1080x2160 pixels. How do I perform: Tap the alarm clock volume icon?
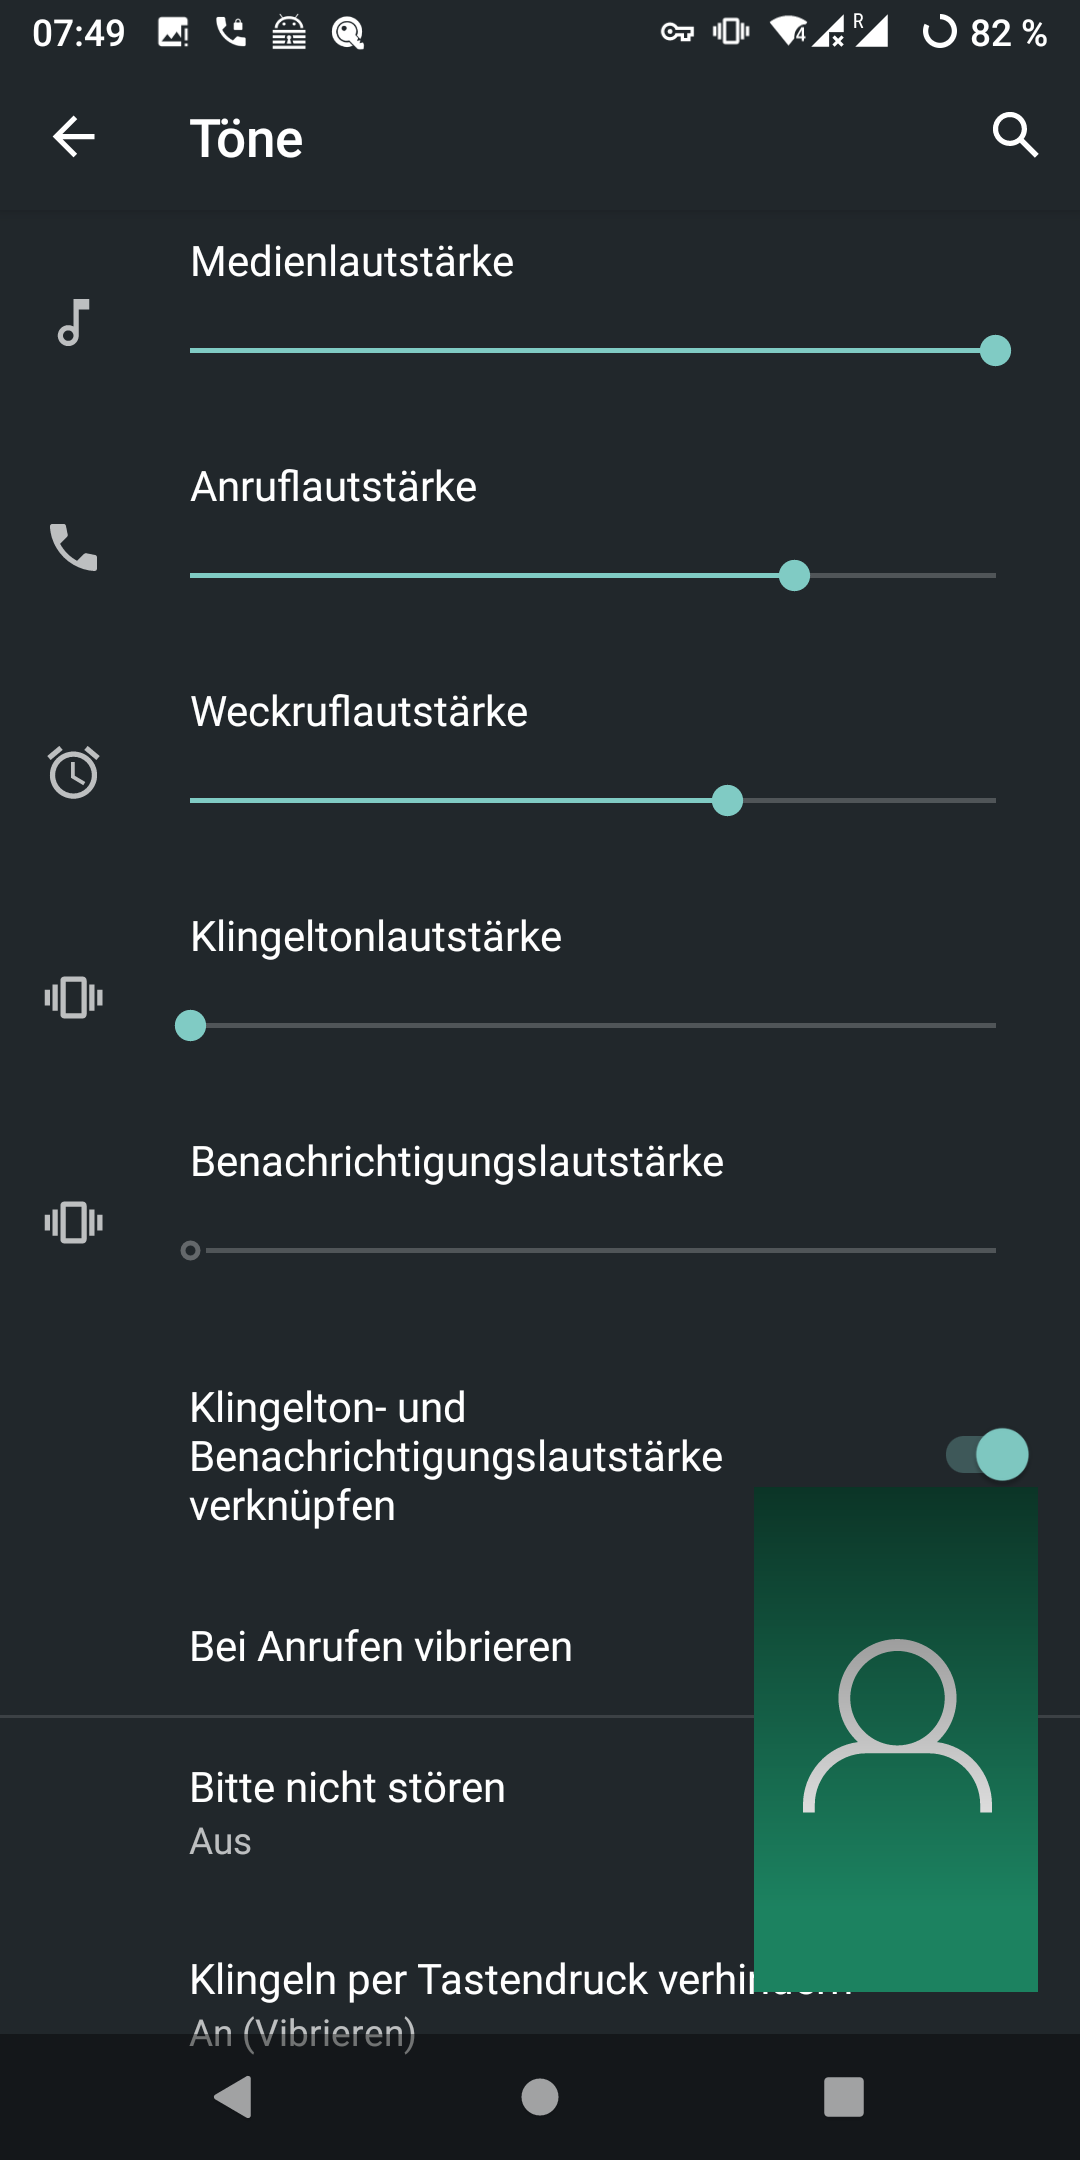(x=73, y=772)
